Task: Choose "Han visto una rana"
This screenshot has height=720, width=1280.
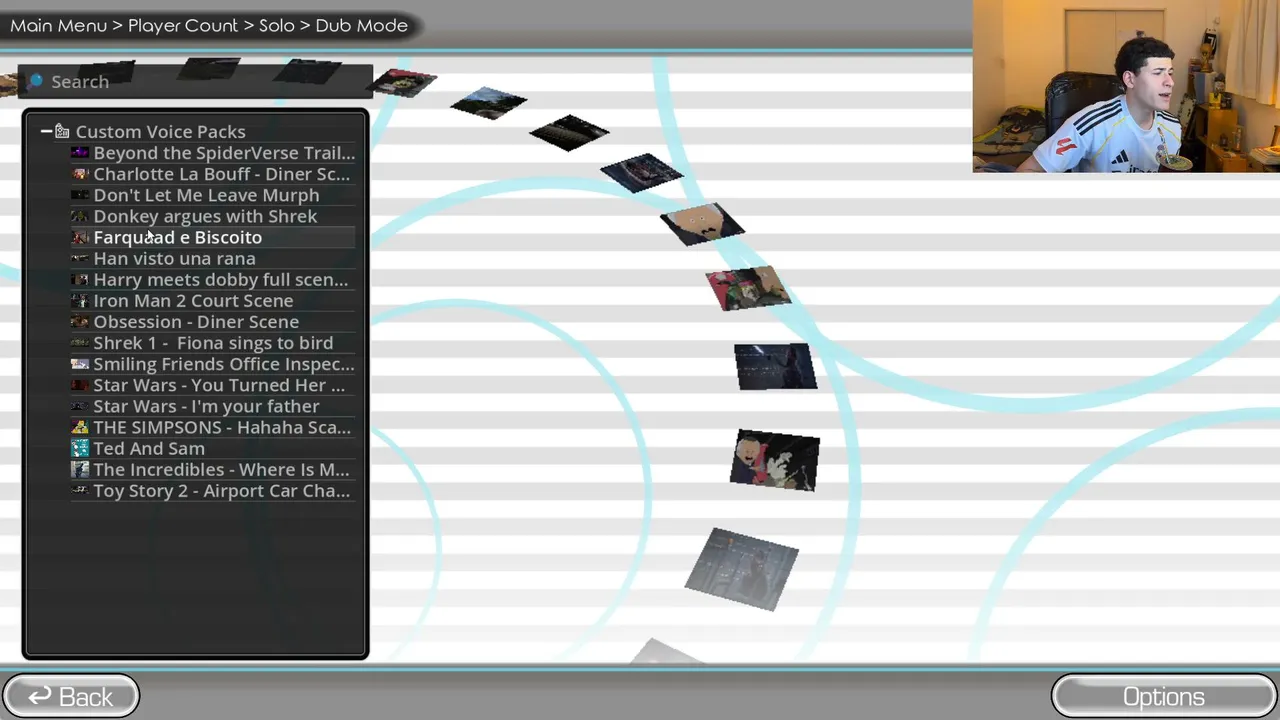Action: click(174, 258)
